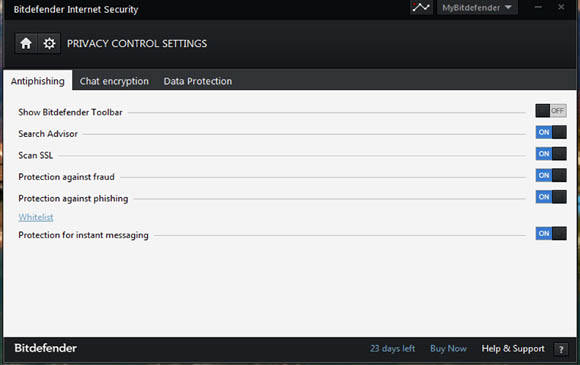This screenshot has width=580, height=365.
Task: Expand the MyBitdefender dropdown
Action: (x=477, y=7)
